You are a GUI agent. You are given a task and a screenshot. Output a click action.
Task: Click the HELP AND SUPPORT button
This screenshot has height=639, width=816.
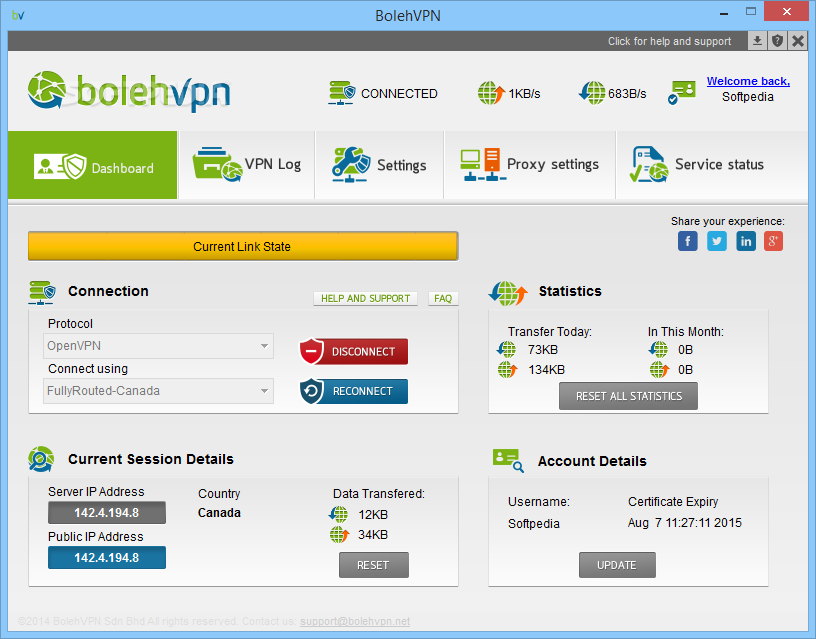click(365, 298)
